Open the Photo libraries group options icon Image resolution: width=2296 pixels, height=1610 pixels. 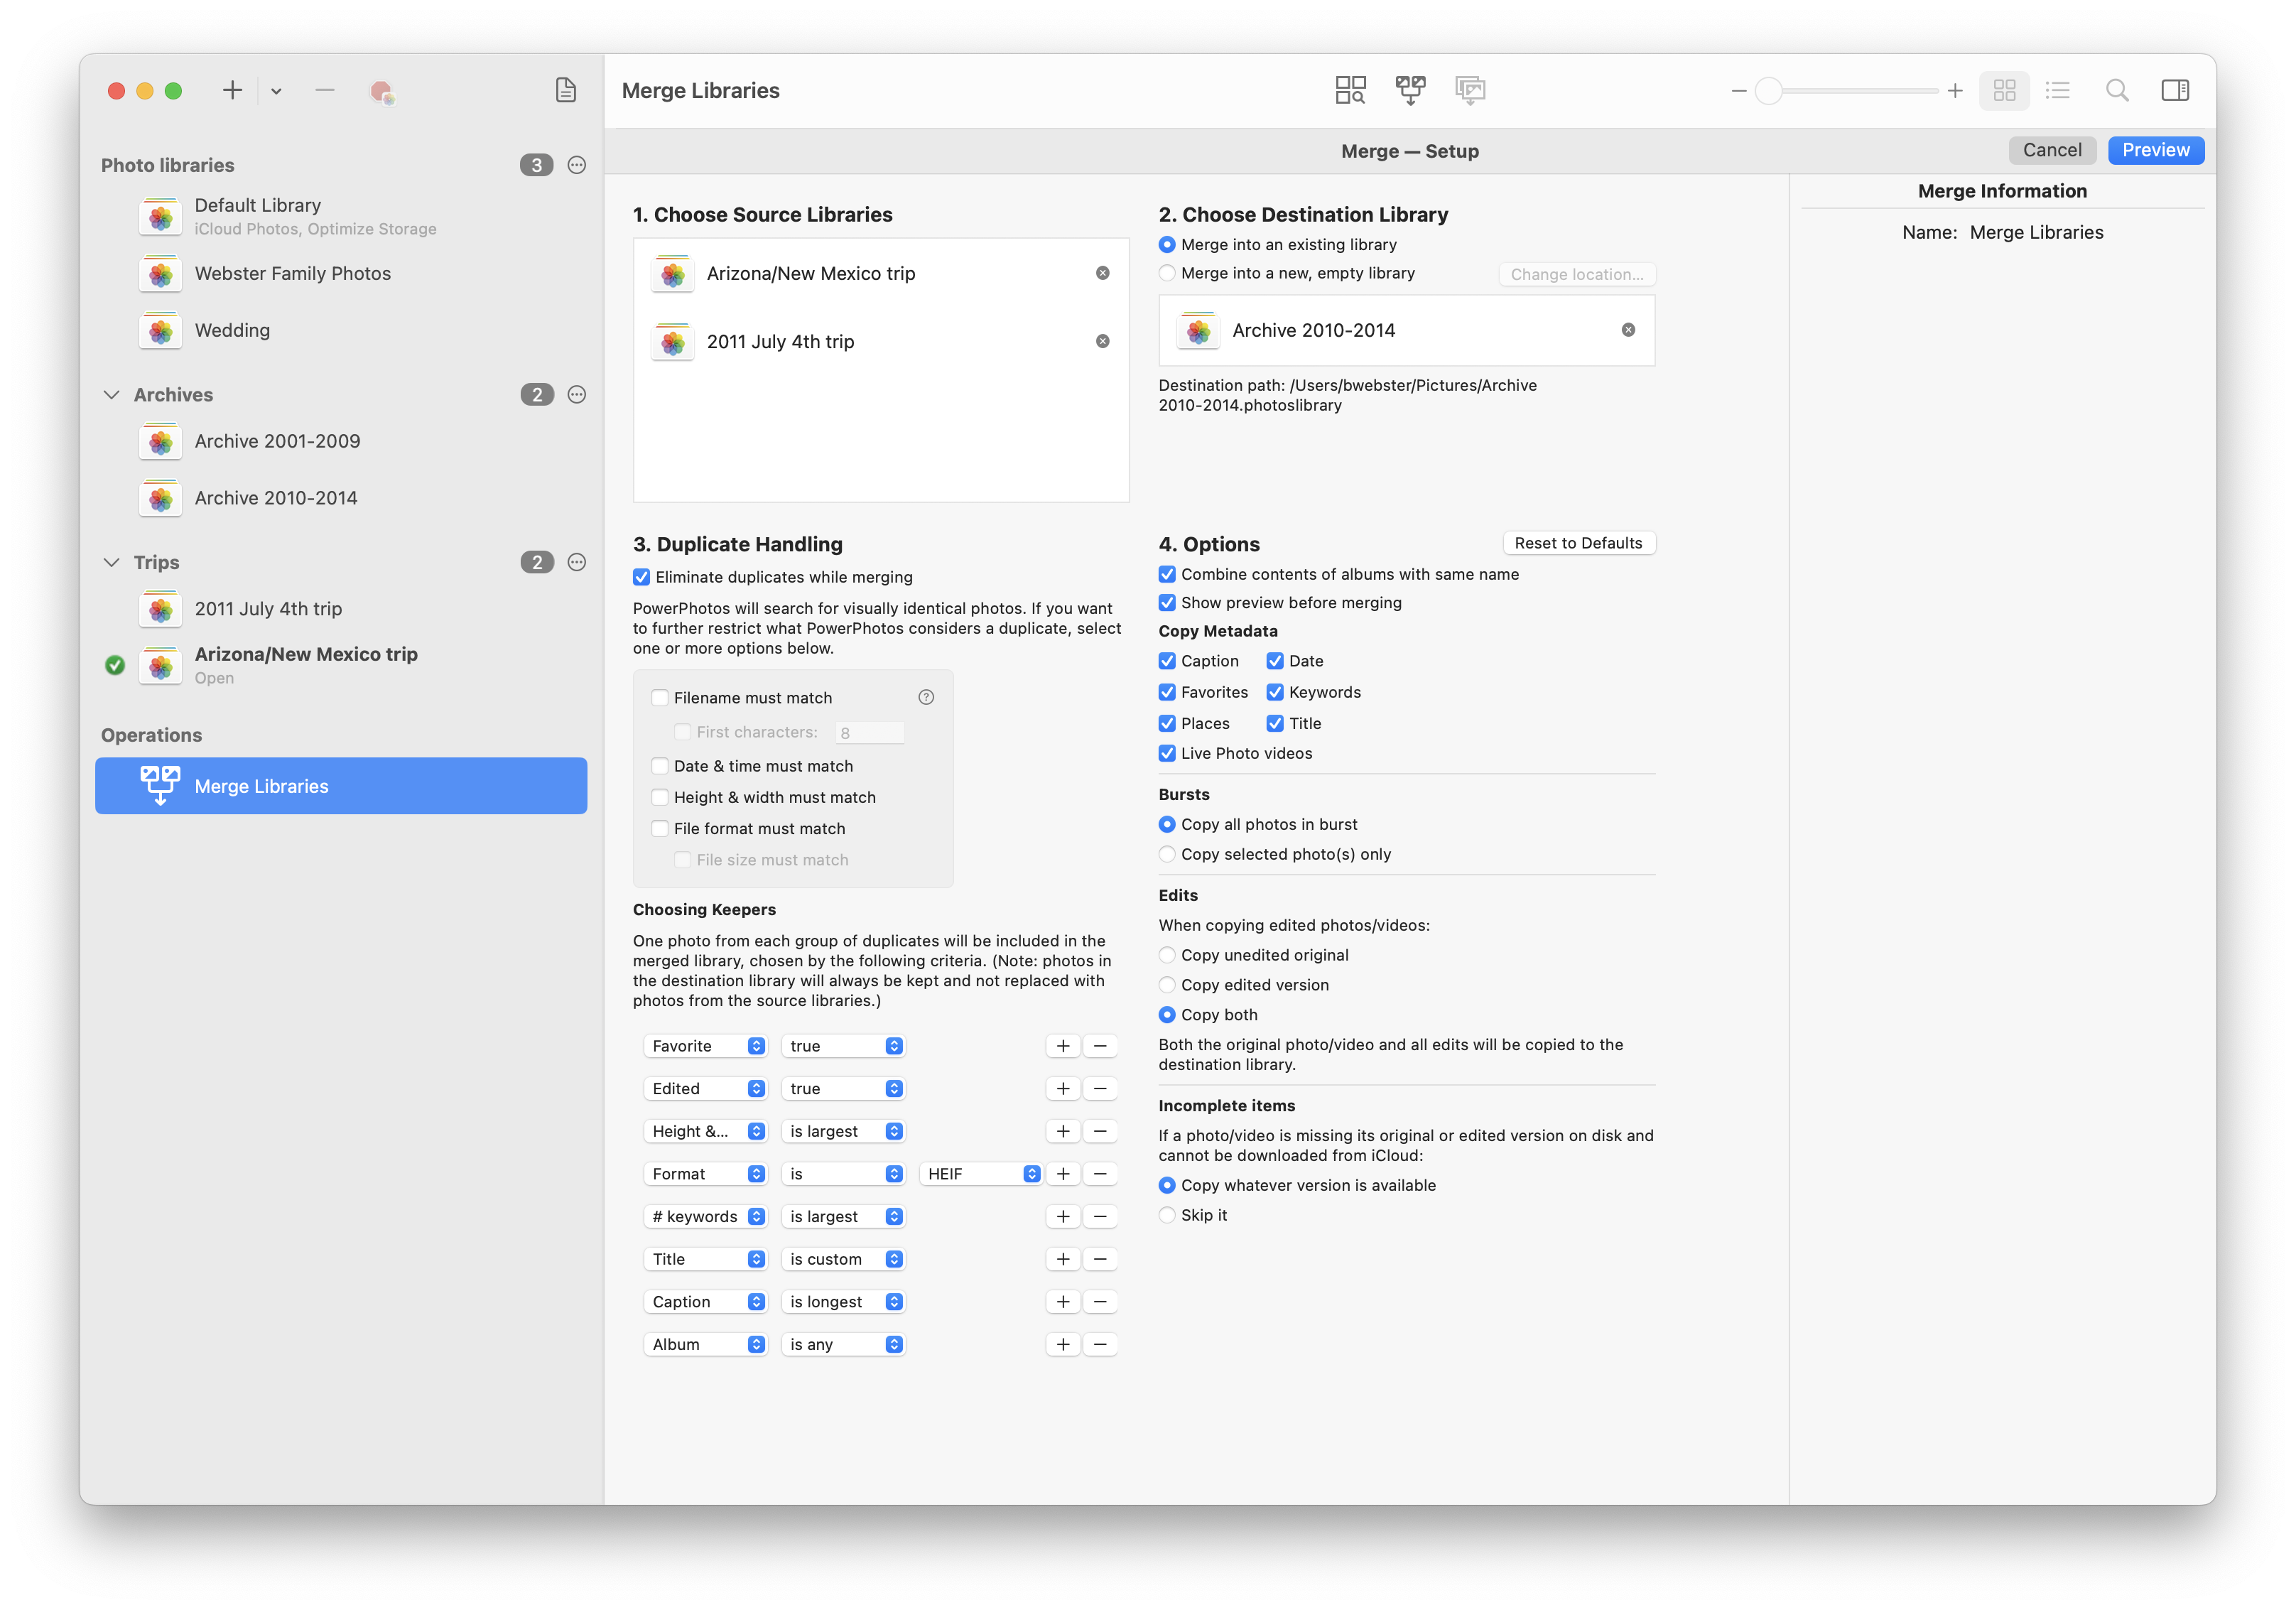pyautogui.click(x=577, y=165)
